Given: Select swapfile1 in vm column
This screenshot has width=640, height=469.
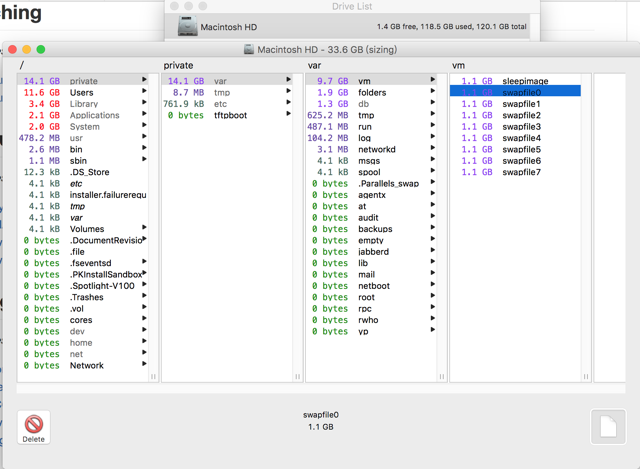Looking at the screenshot, I should tap(515, 104).
